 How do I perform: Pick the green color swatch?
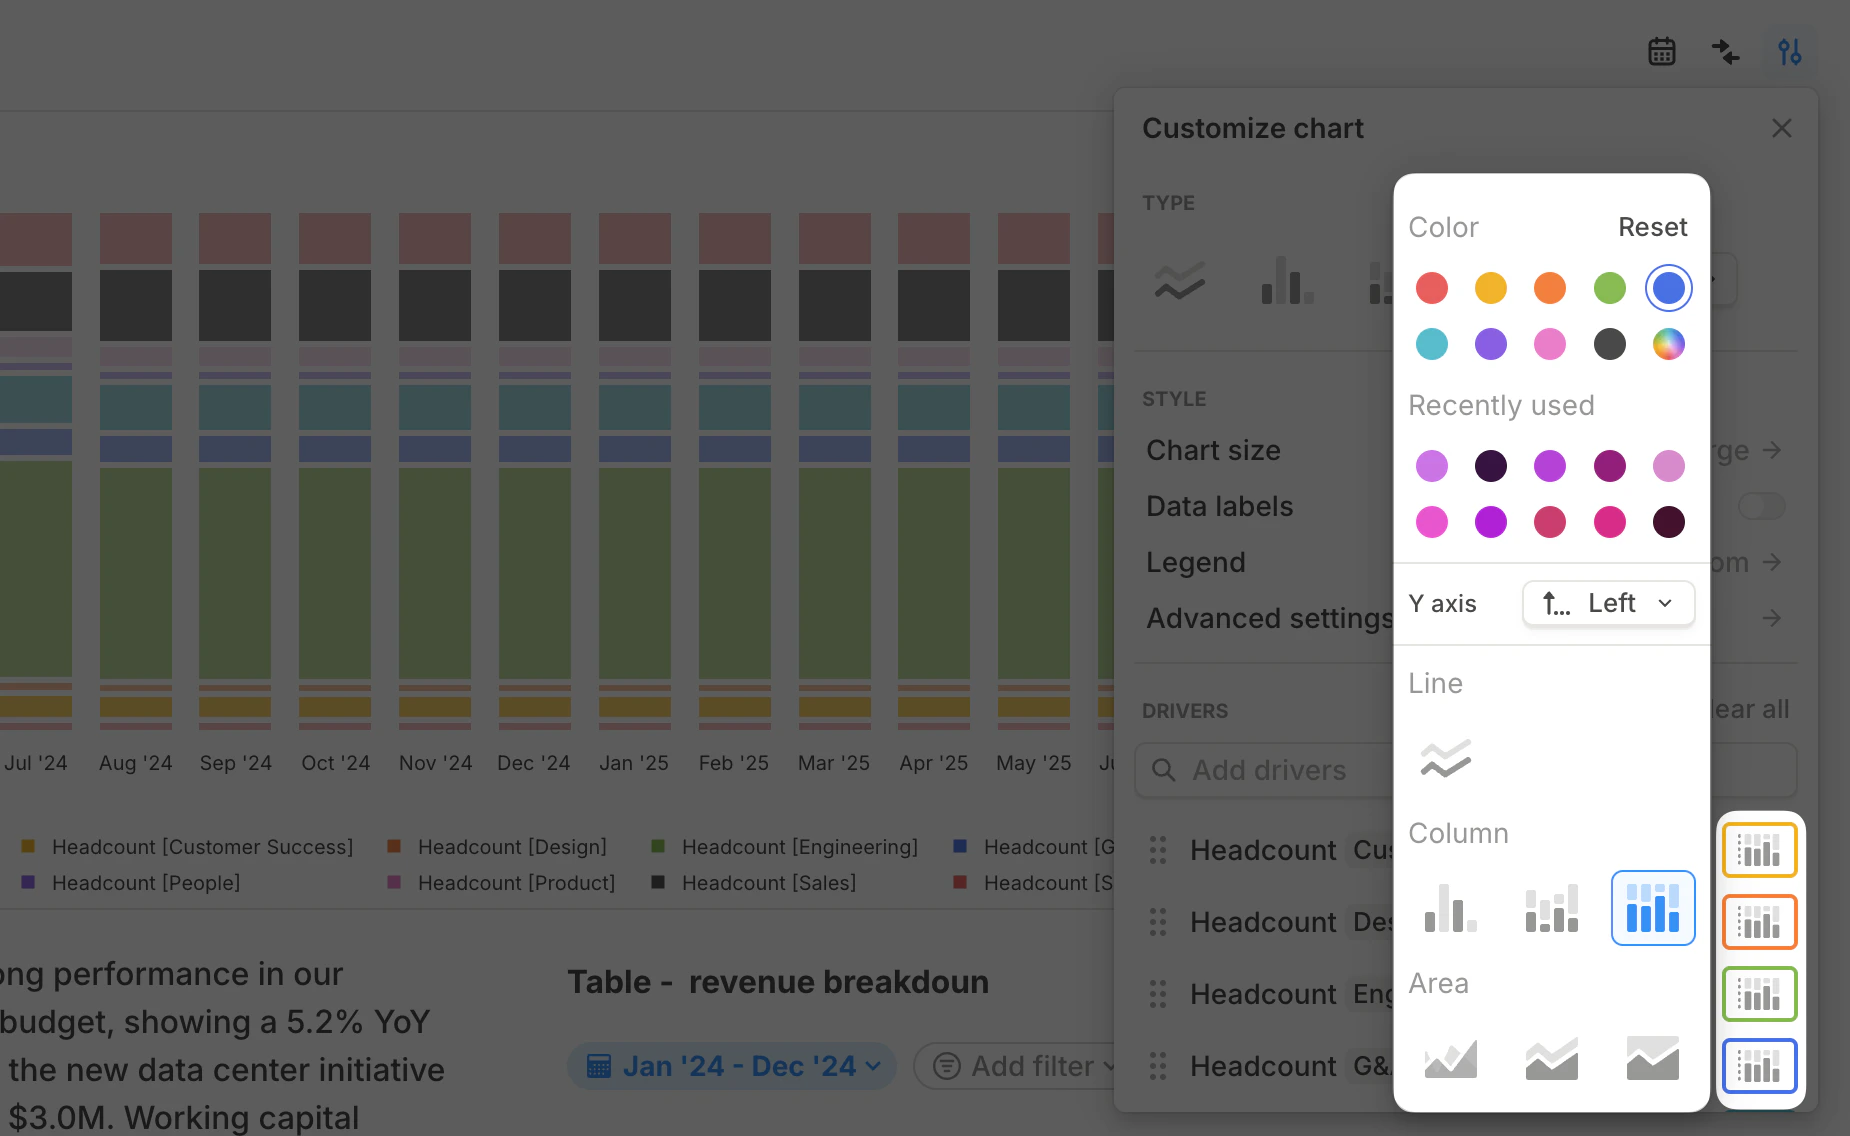coord(1610,288)
